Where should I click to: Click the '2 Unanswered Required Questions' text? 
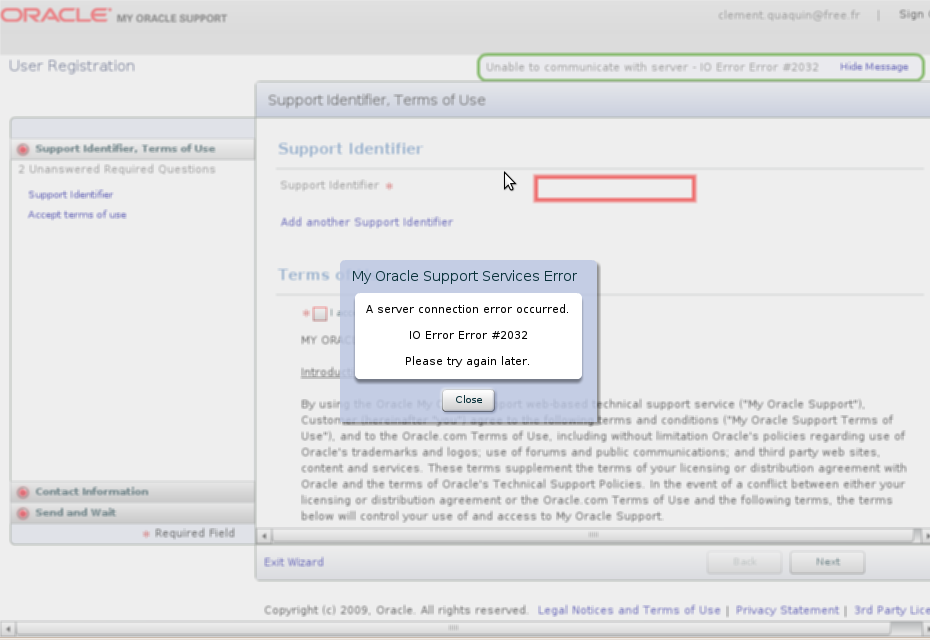pyautogui.click(x=116, y=169)
